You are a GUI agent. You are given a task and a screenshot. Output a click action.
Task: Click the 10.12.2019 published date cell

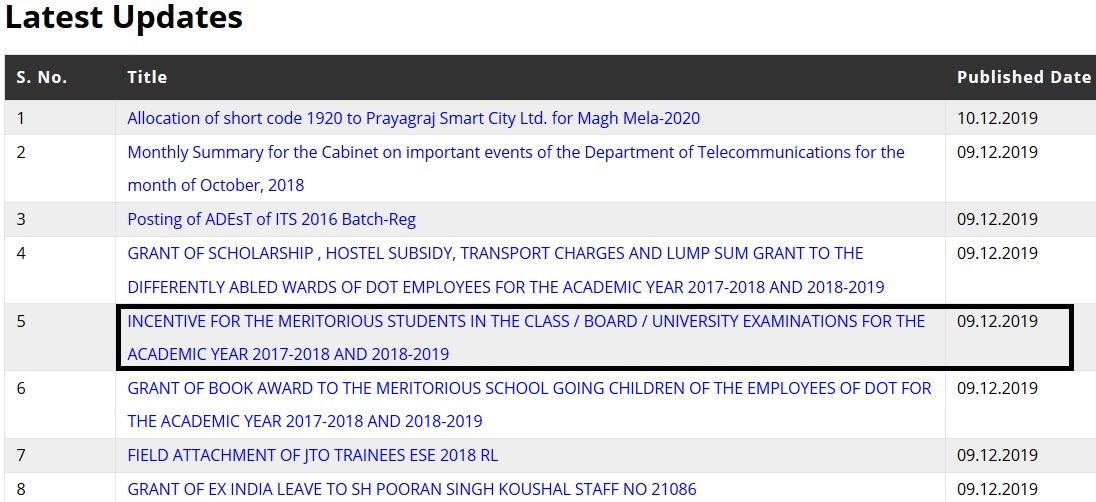point(997,118)
